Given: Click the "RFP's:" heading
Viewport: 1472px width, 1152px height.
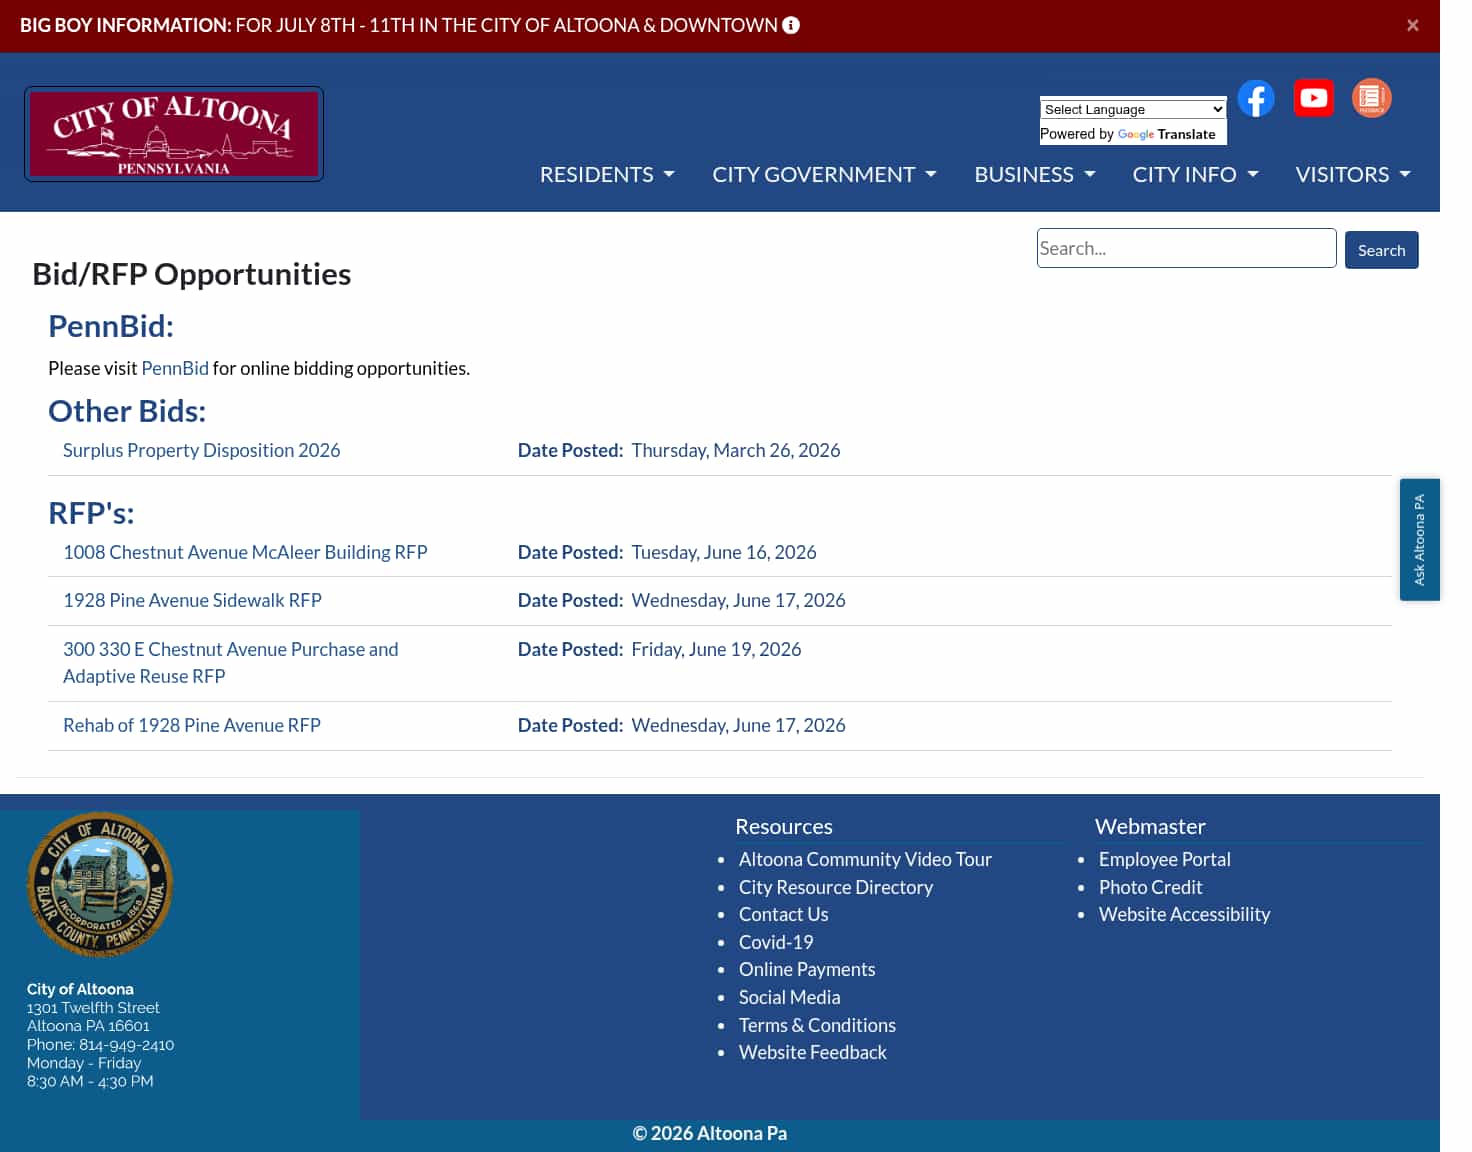Looking at the screenshot, I should (91, 513).
